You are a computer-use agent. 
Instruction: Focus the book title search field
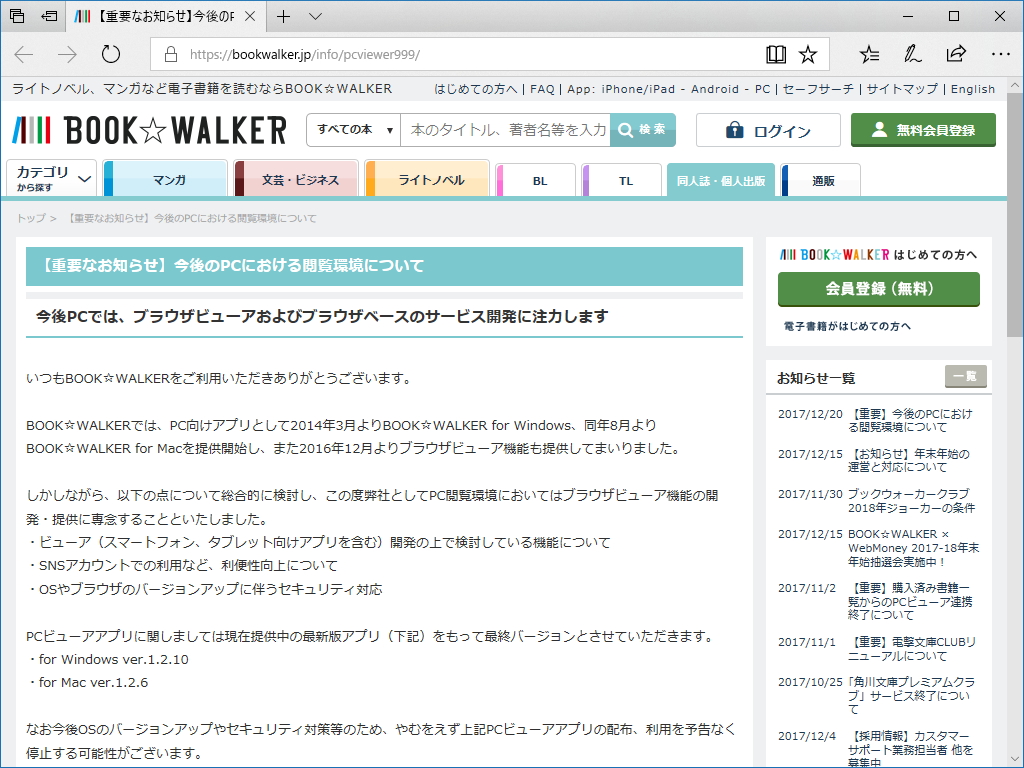(x=505, y=130)
